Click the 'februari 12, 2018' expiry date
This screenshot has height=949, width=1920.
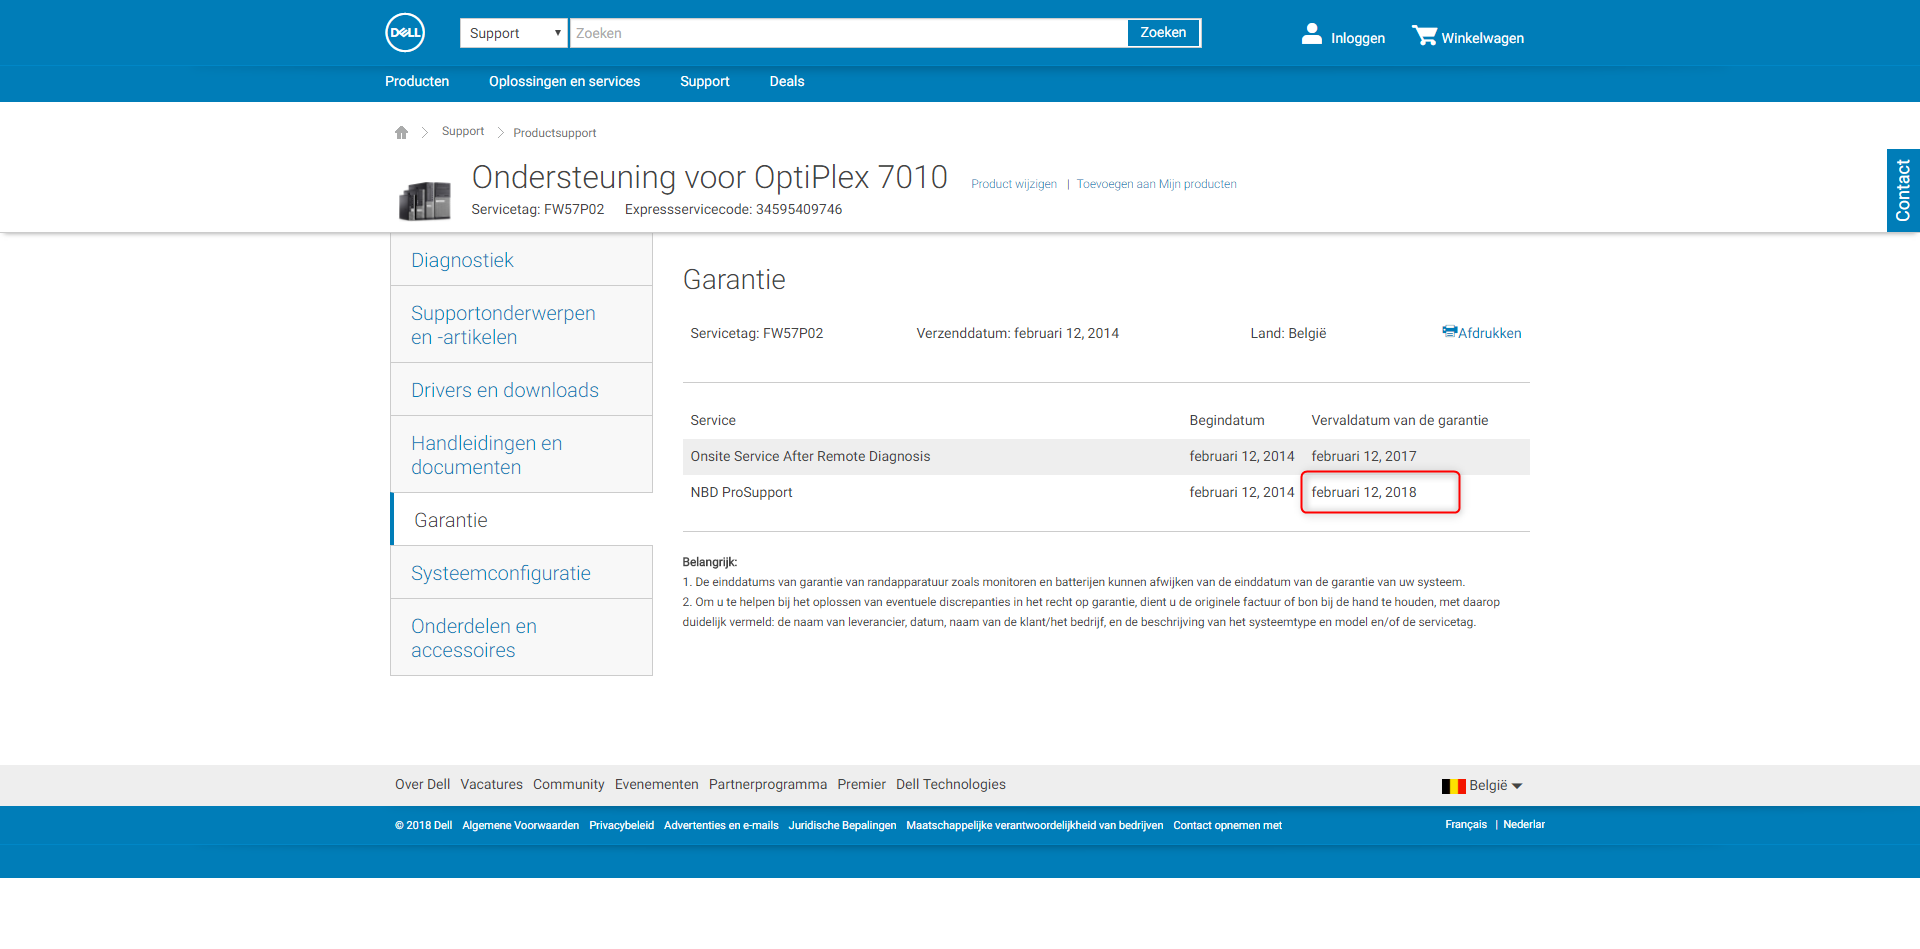pyautogui.click(x=1364, y=493)
